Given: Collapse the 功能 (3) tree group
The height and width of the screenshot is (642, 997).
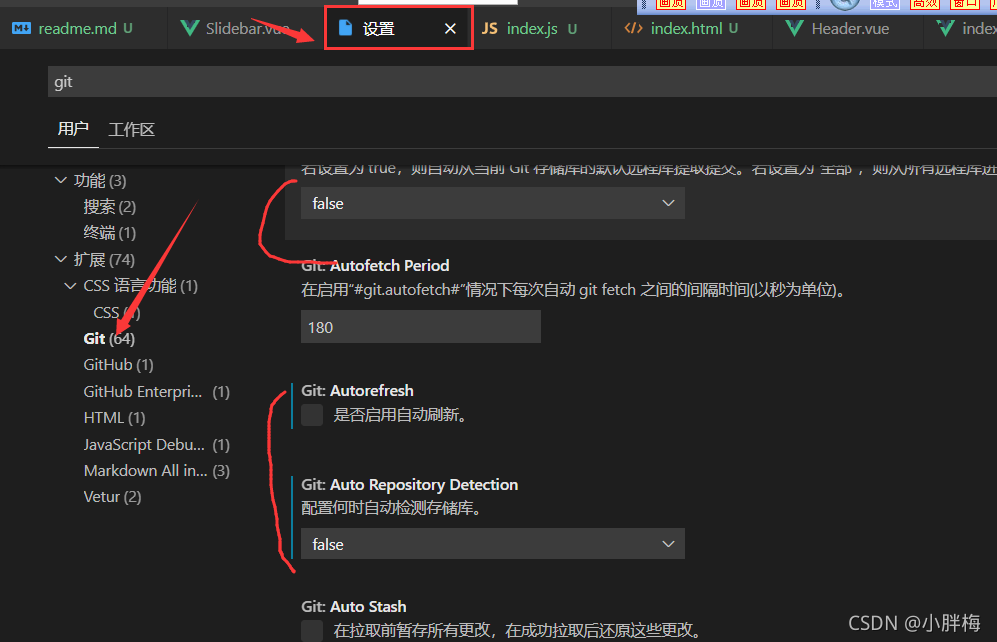Looking at the screenshot, I should point(60,181).
